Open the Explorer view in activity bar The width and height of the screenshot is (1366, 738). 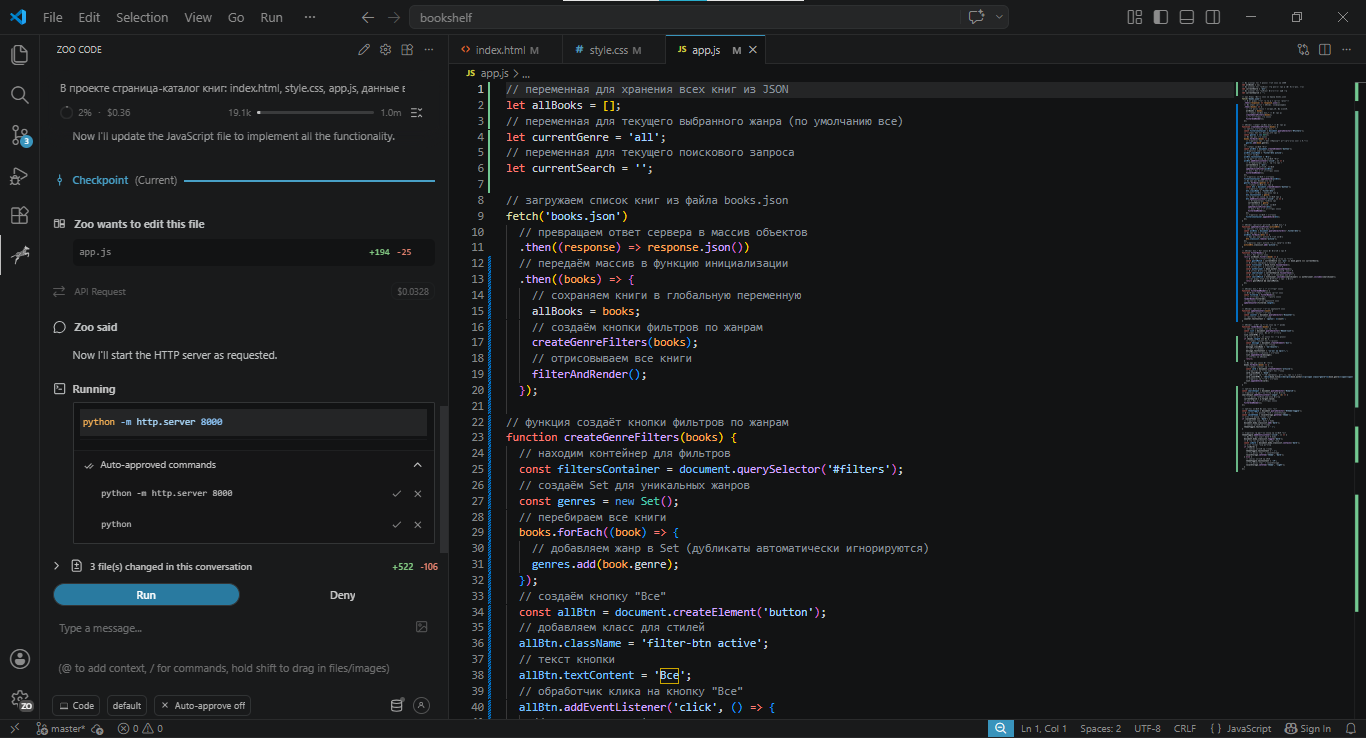(x=19, y=54)
